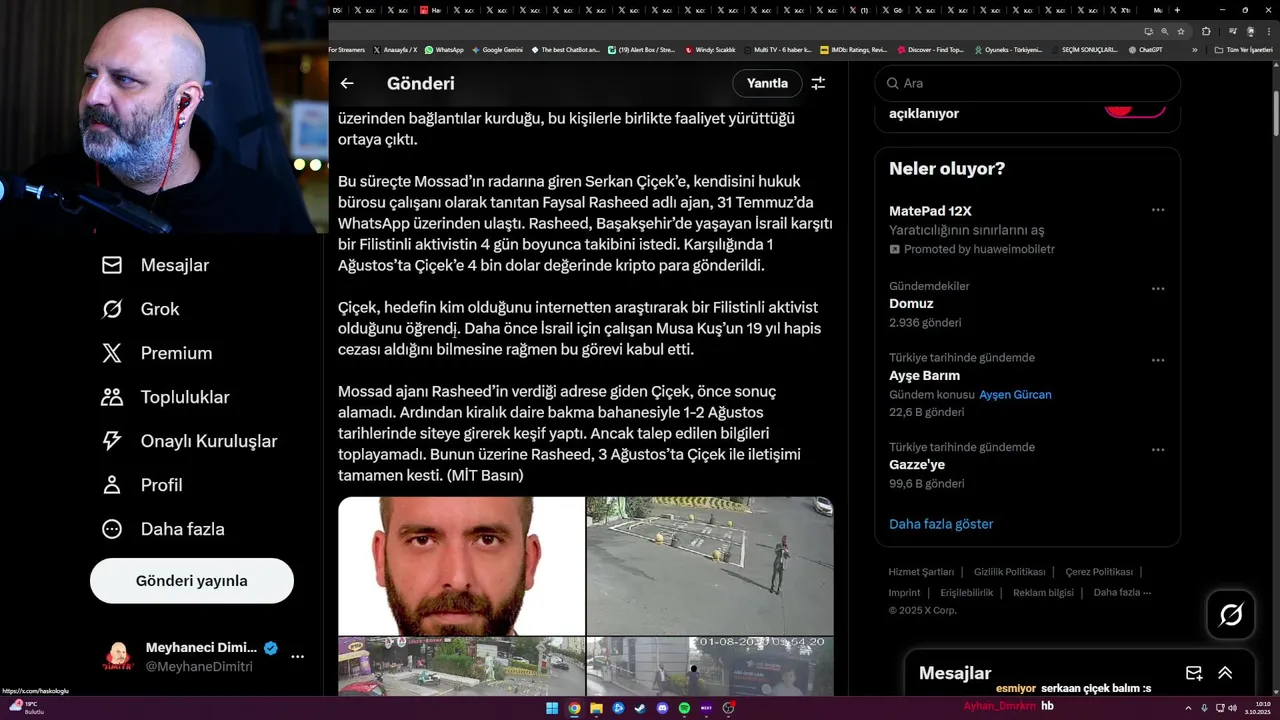
Task: Expand the Mesajlar drawer with double chevron
Action: 1225,673
